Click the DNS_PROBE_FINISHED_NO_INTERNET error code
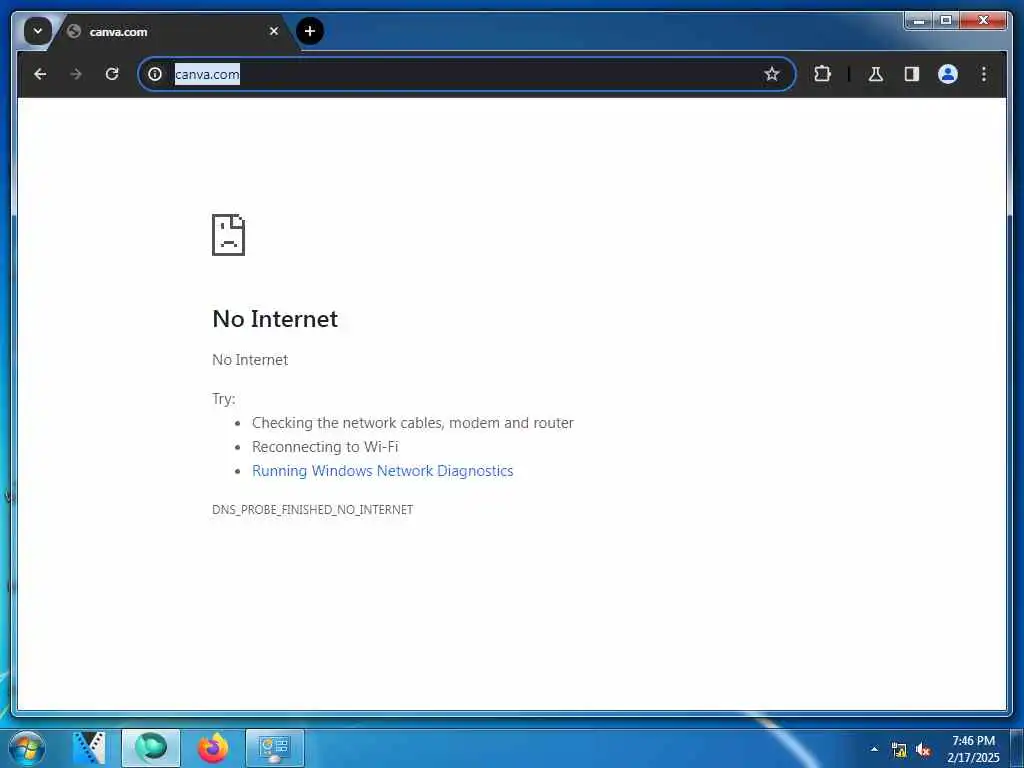 312,509
